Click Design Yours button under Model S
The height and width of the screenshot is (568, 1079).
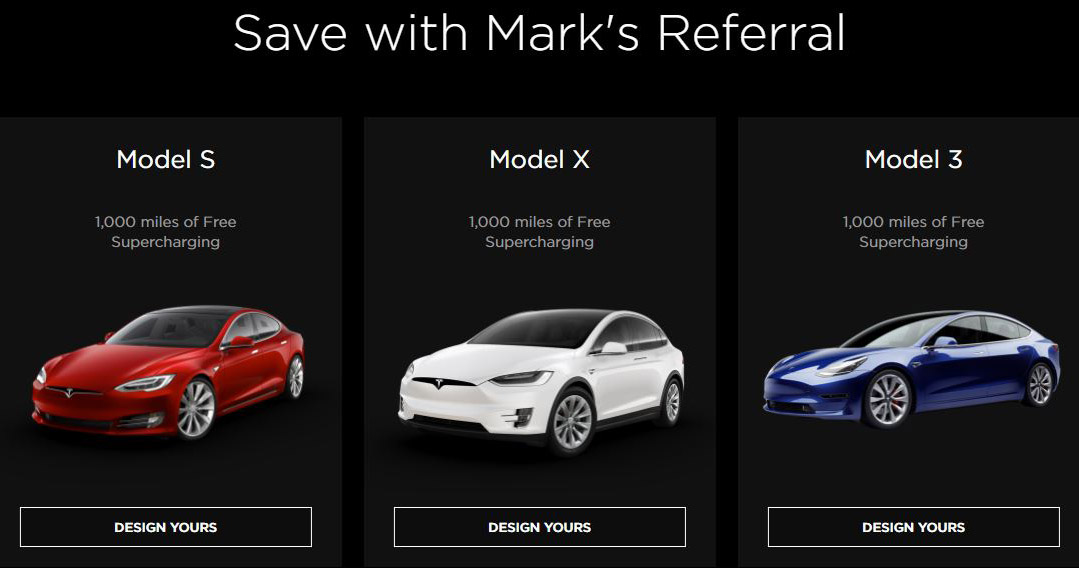166,527
